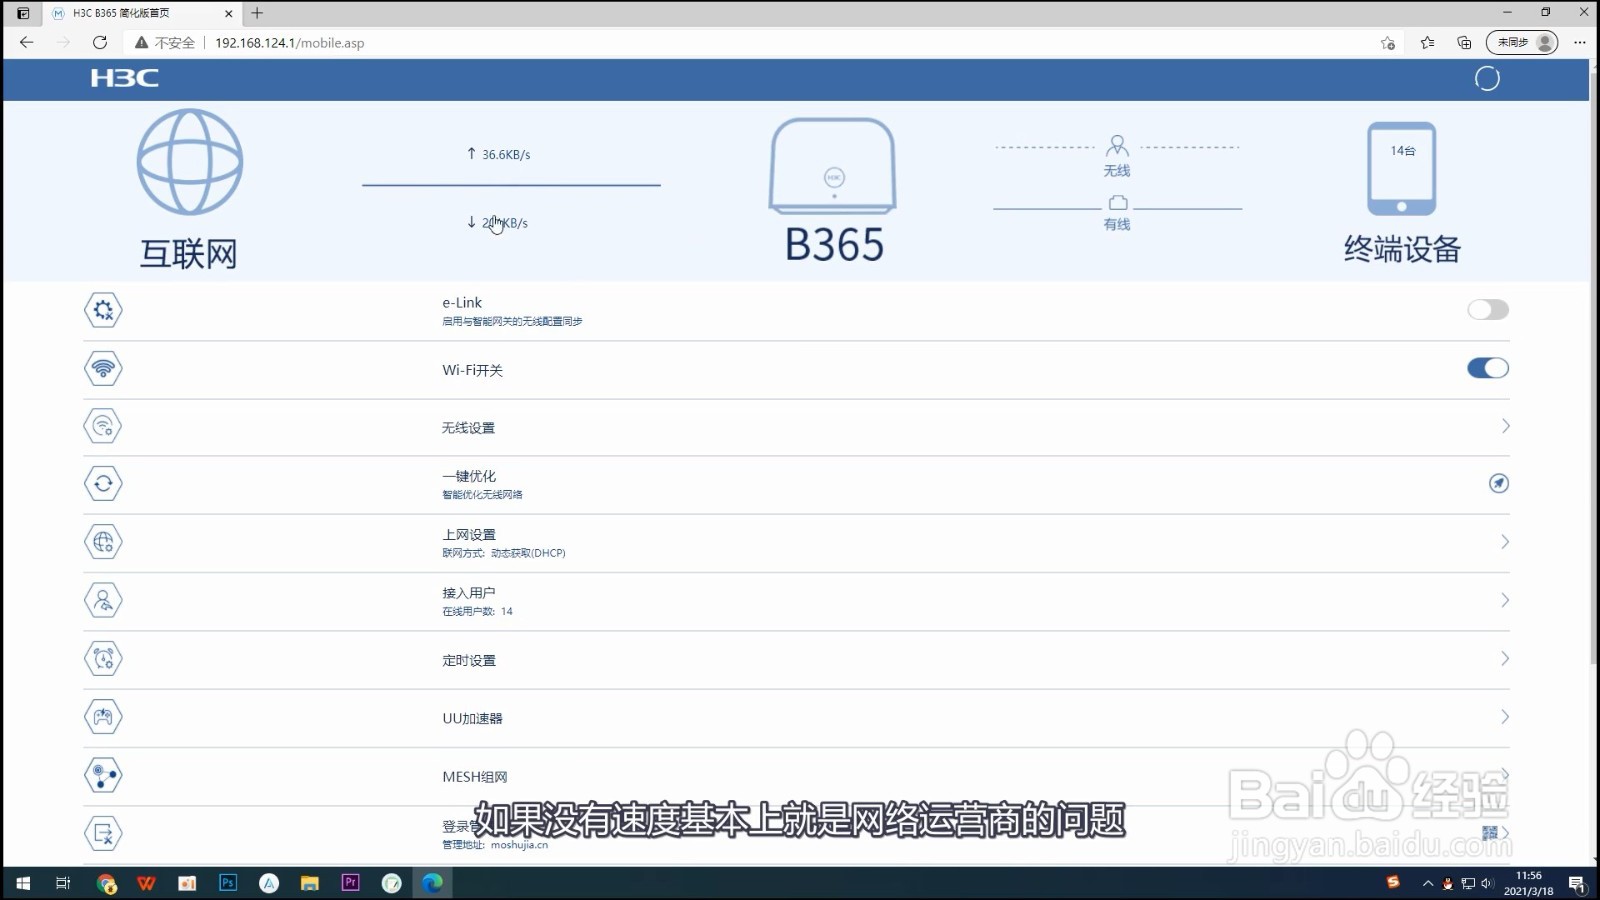
Task: Click the Wi-Fi开关 hexagon icon
Action: coord(103,368)
